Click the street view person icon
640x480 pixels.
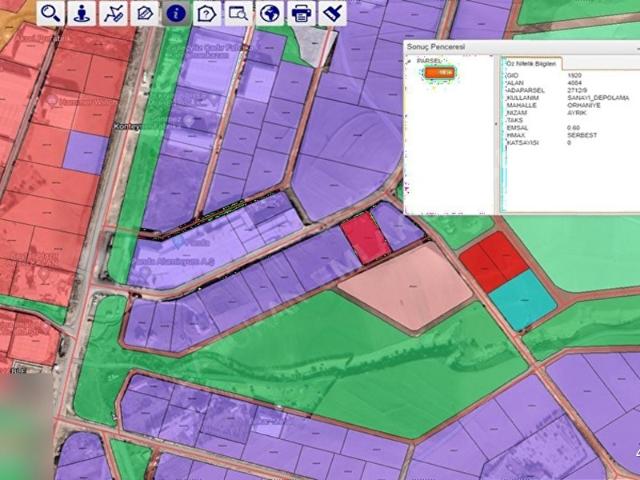81,13
